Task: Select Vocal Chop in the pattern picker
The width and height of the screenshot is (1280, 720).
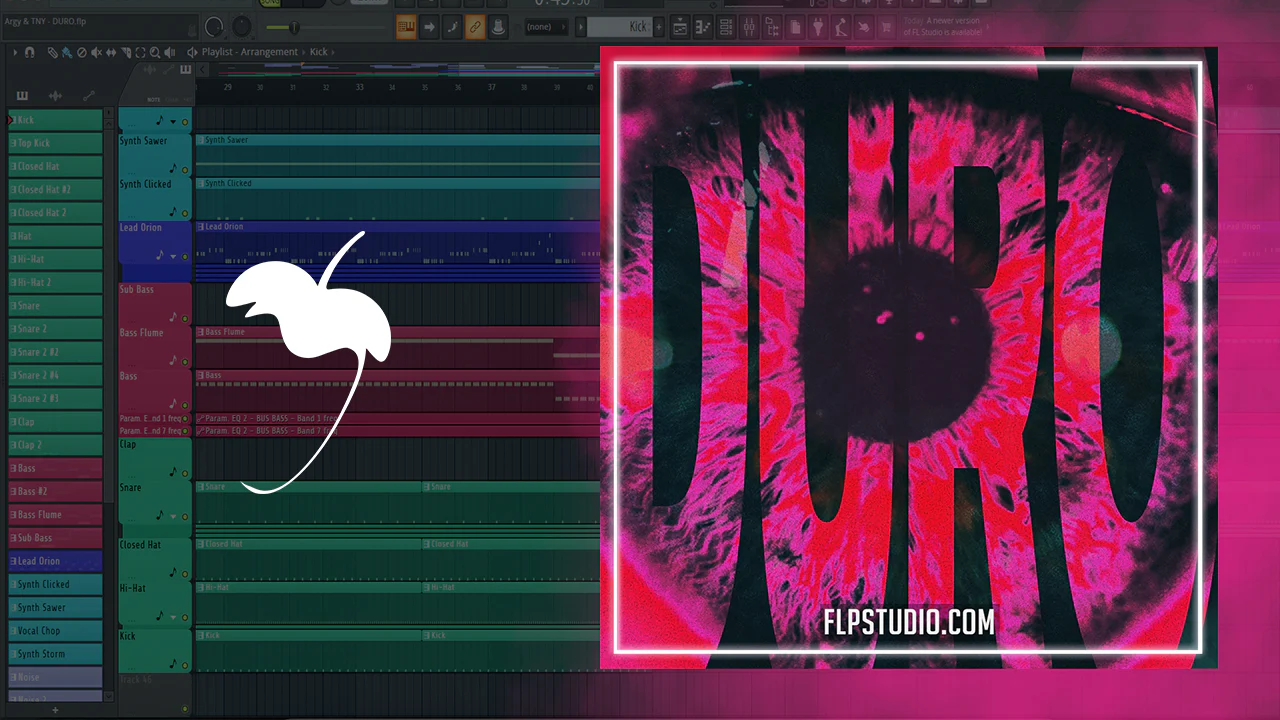Action: (x=55, y=631)
